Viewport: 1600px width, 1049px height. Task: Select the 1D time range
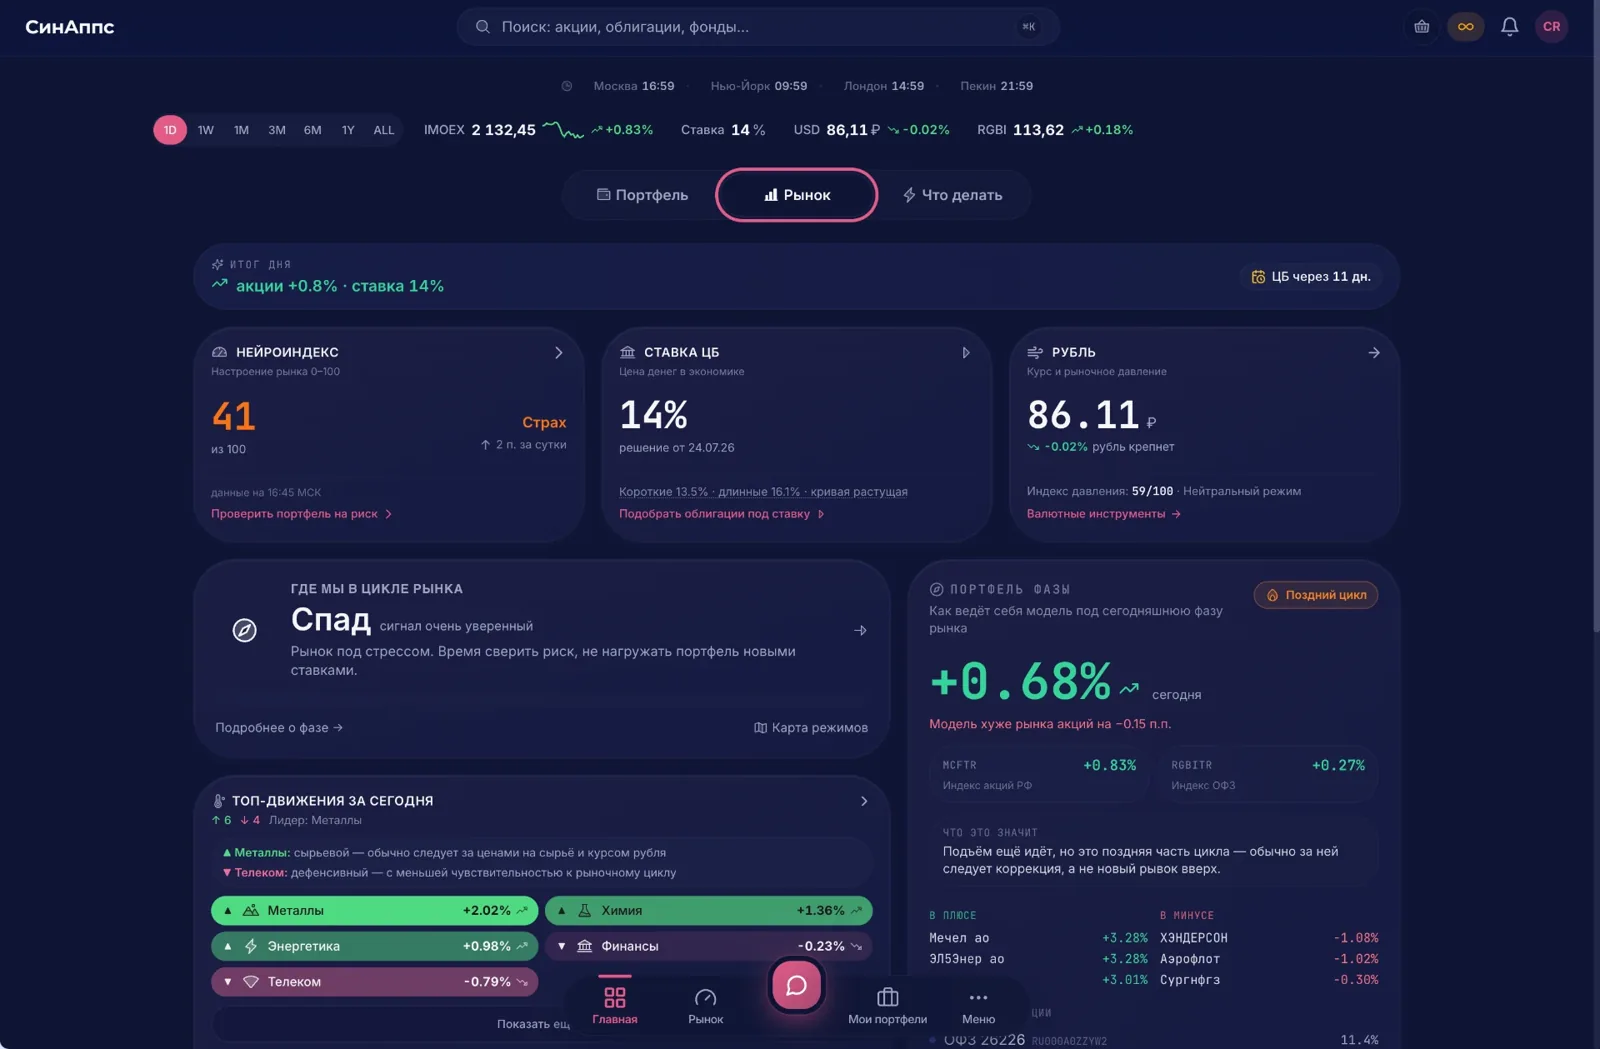pos(170,130)
